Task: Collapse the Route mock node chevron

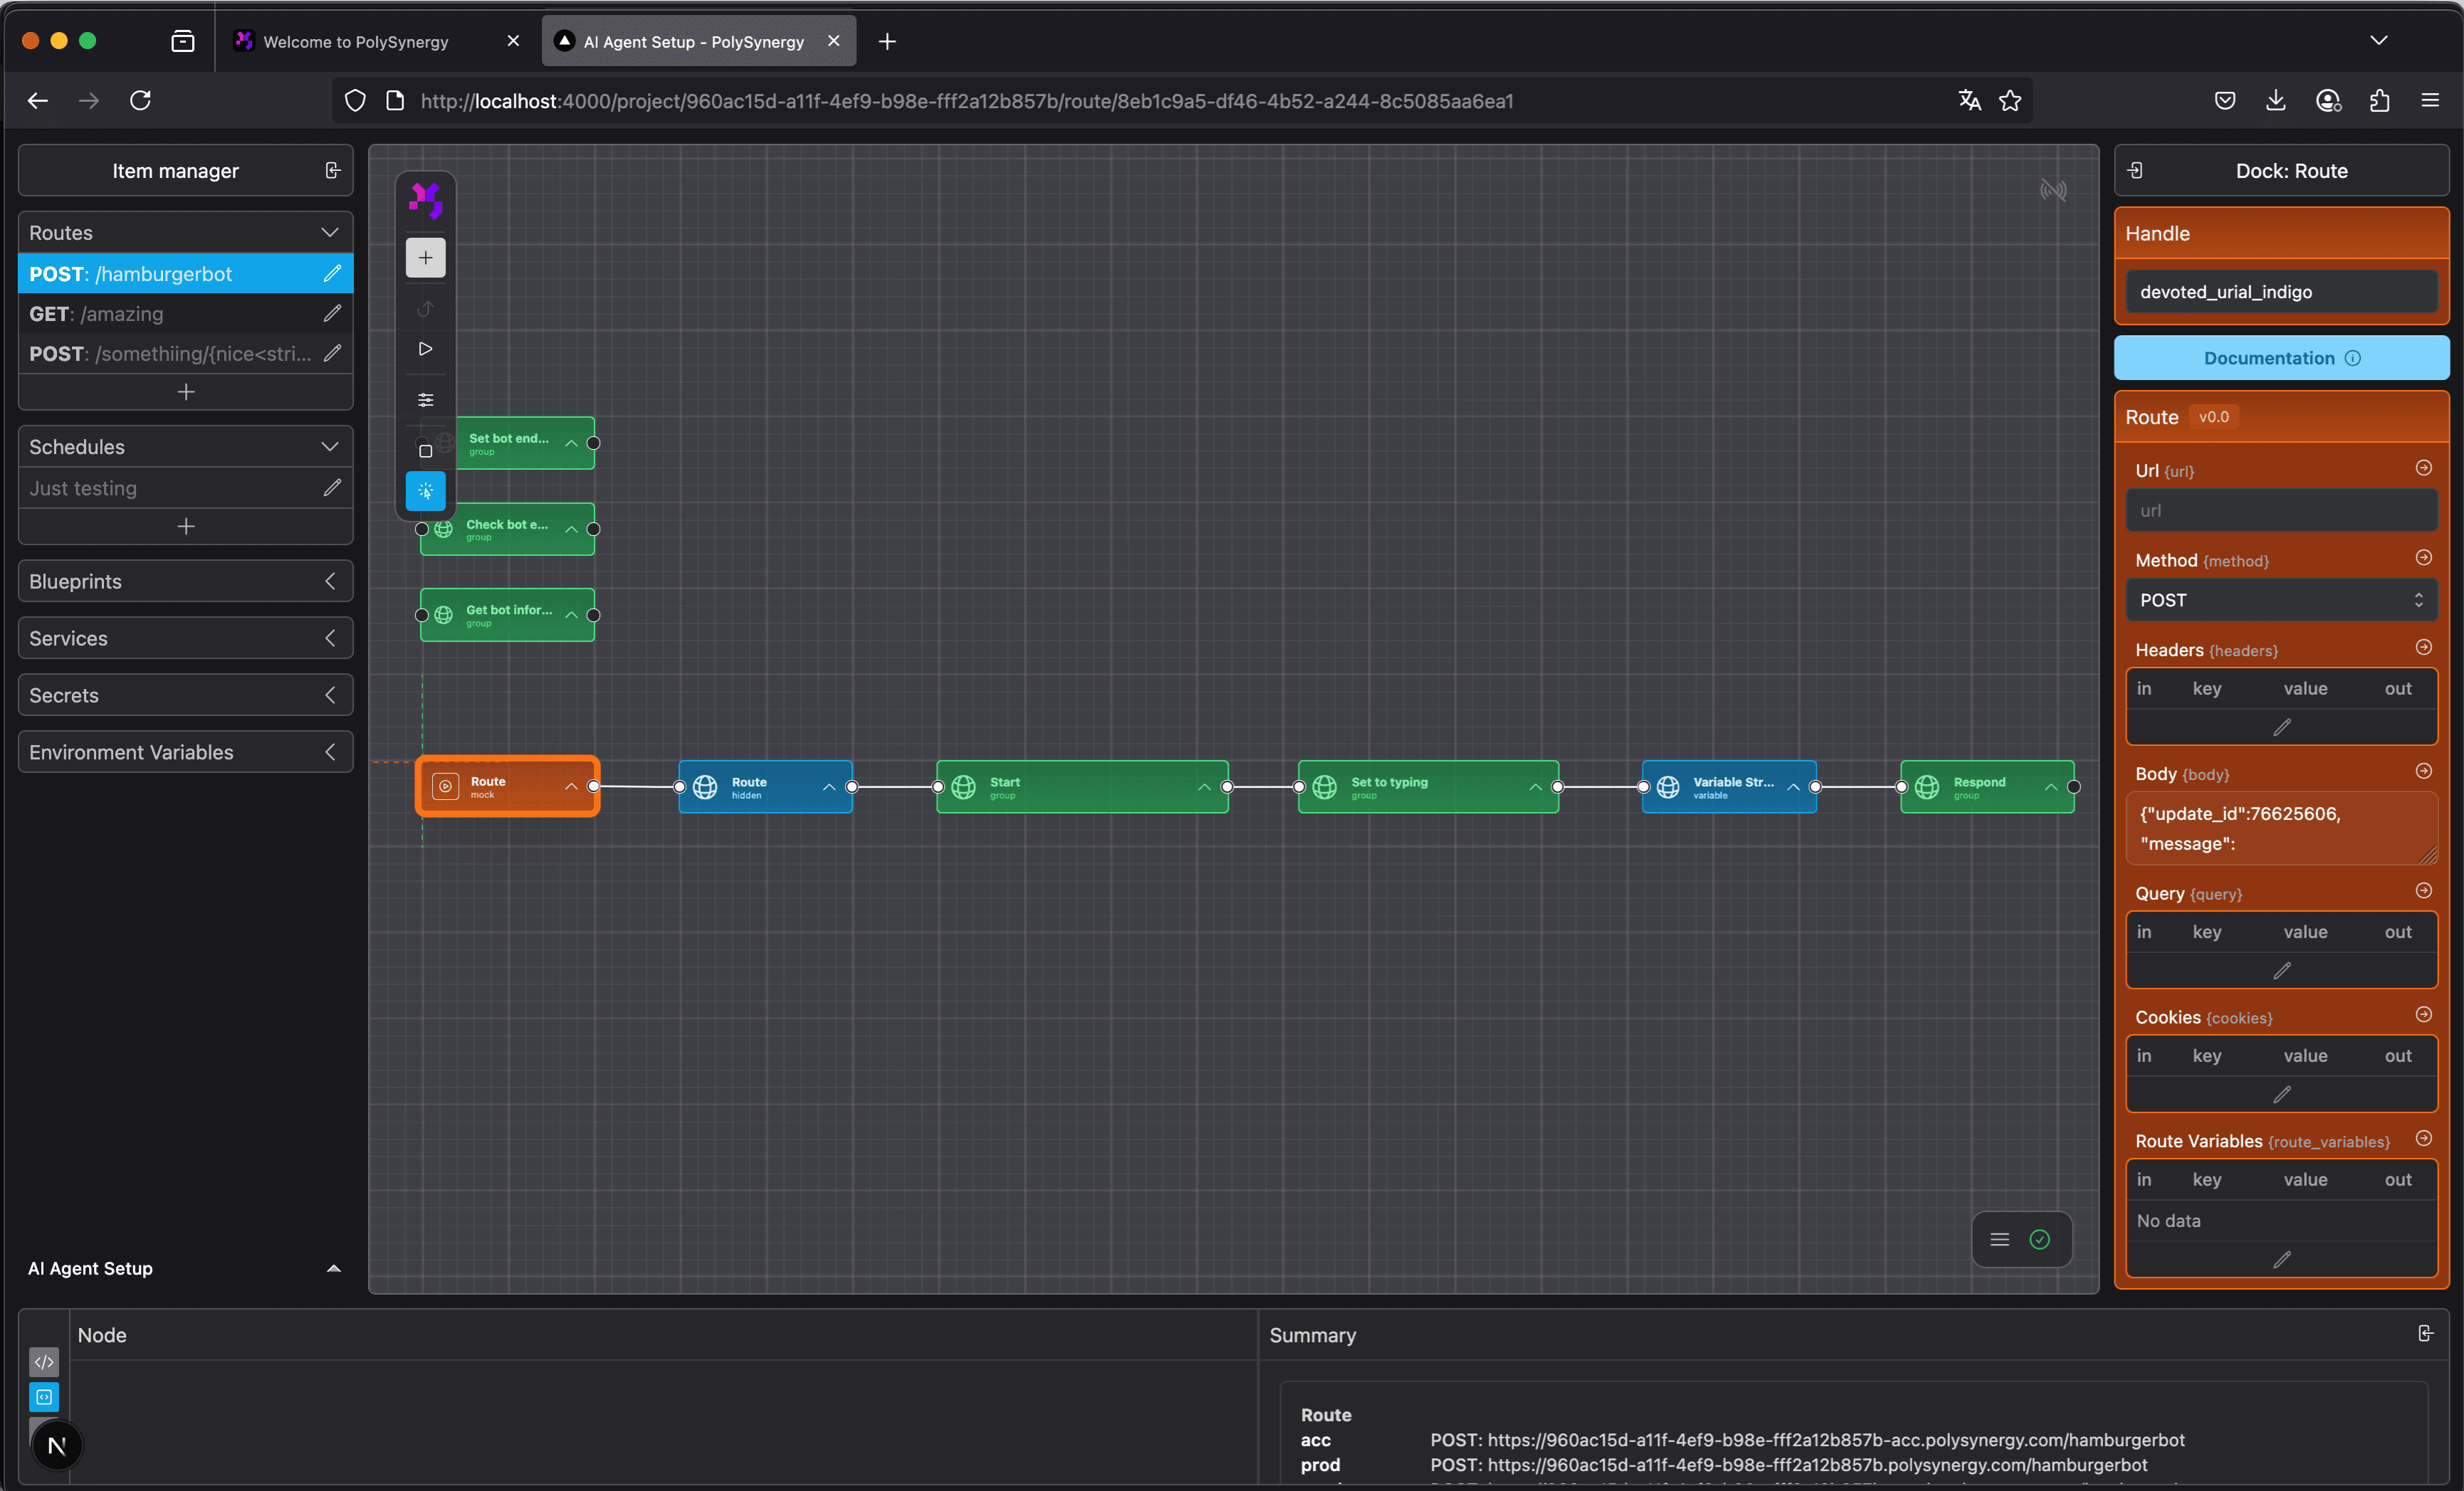Action: coord(571,787)
